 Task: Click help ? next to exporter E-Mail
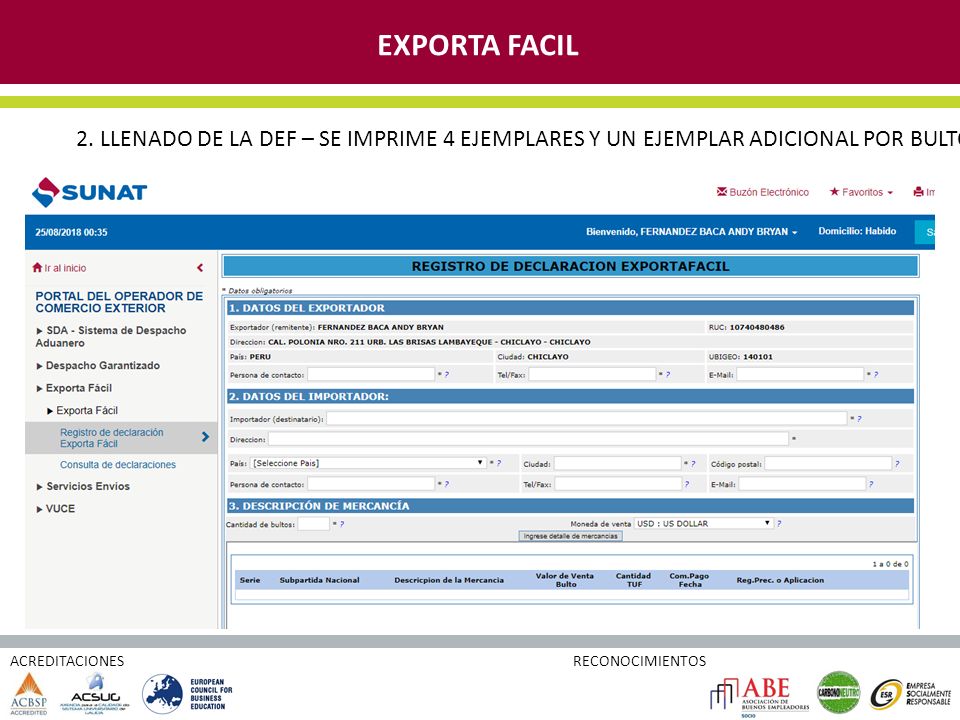[876, 375]
